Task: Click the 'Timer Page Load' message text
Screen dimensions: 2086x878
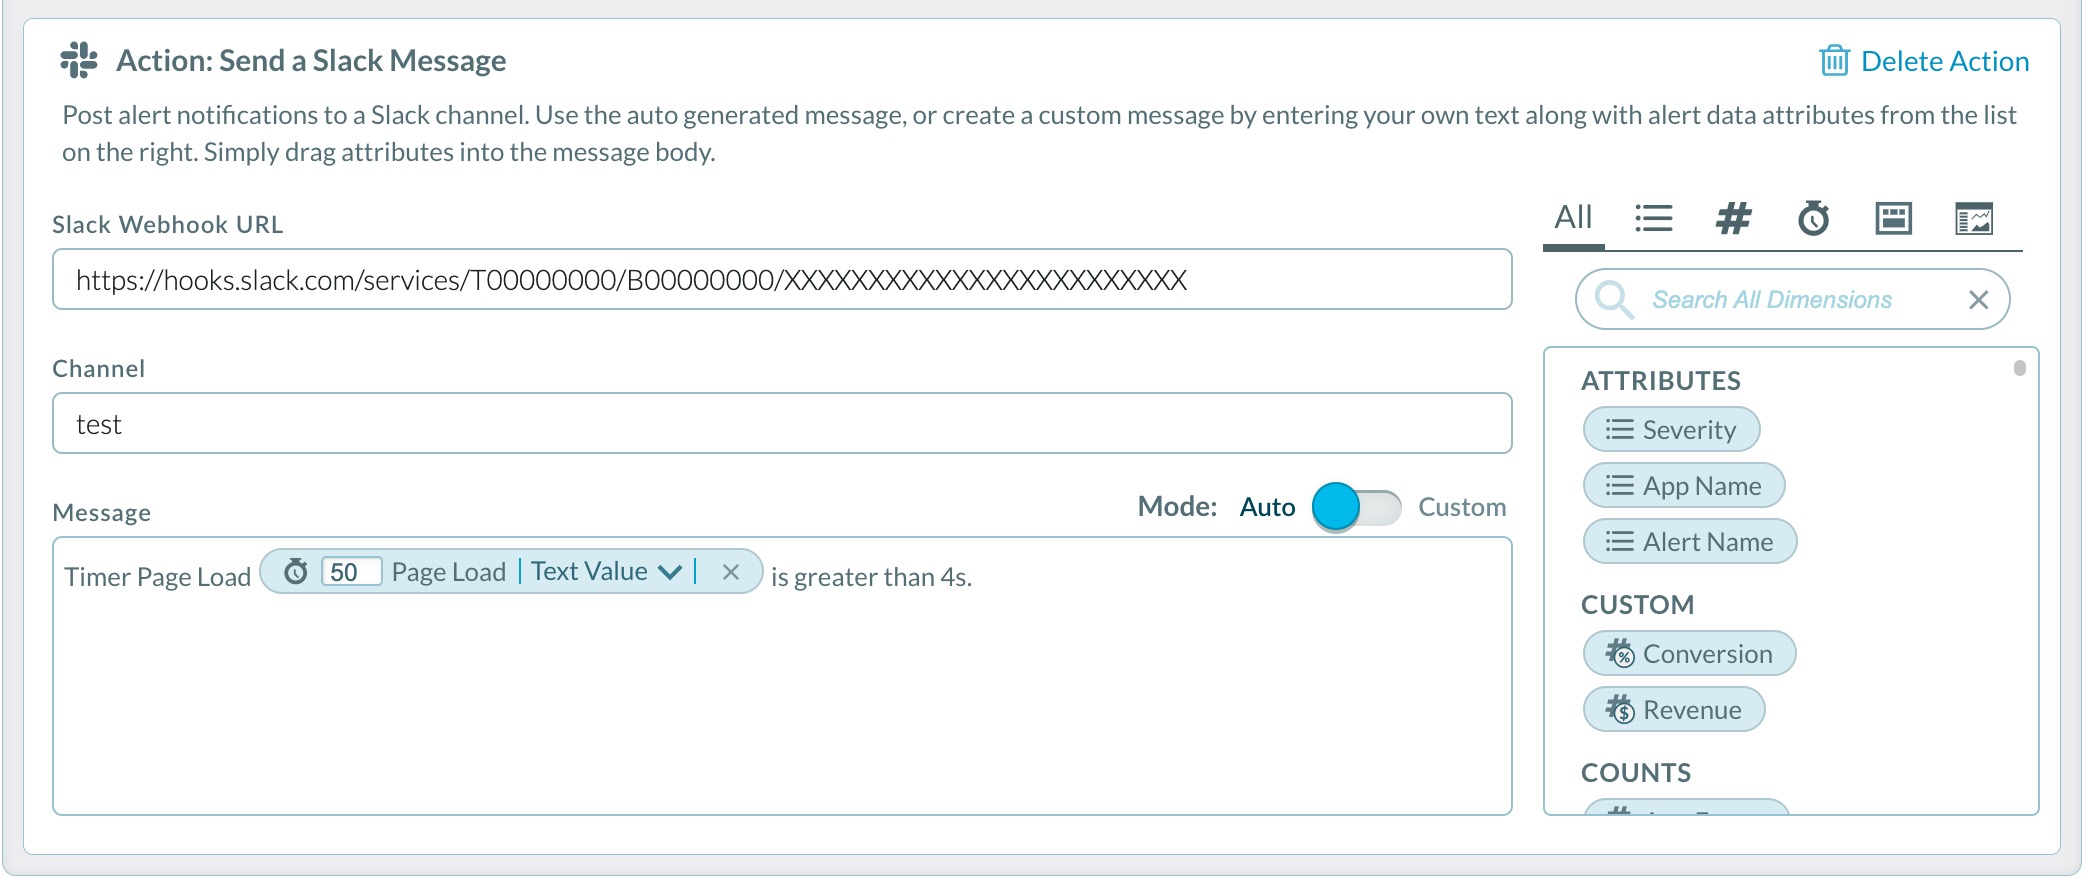Action: [158, 577]
